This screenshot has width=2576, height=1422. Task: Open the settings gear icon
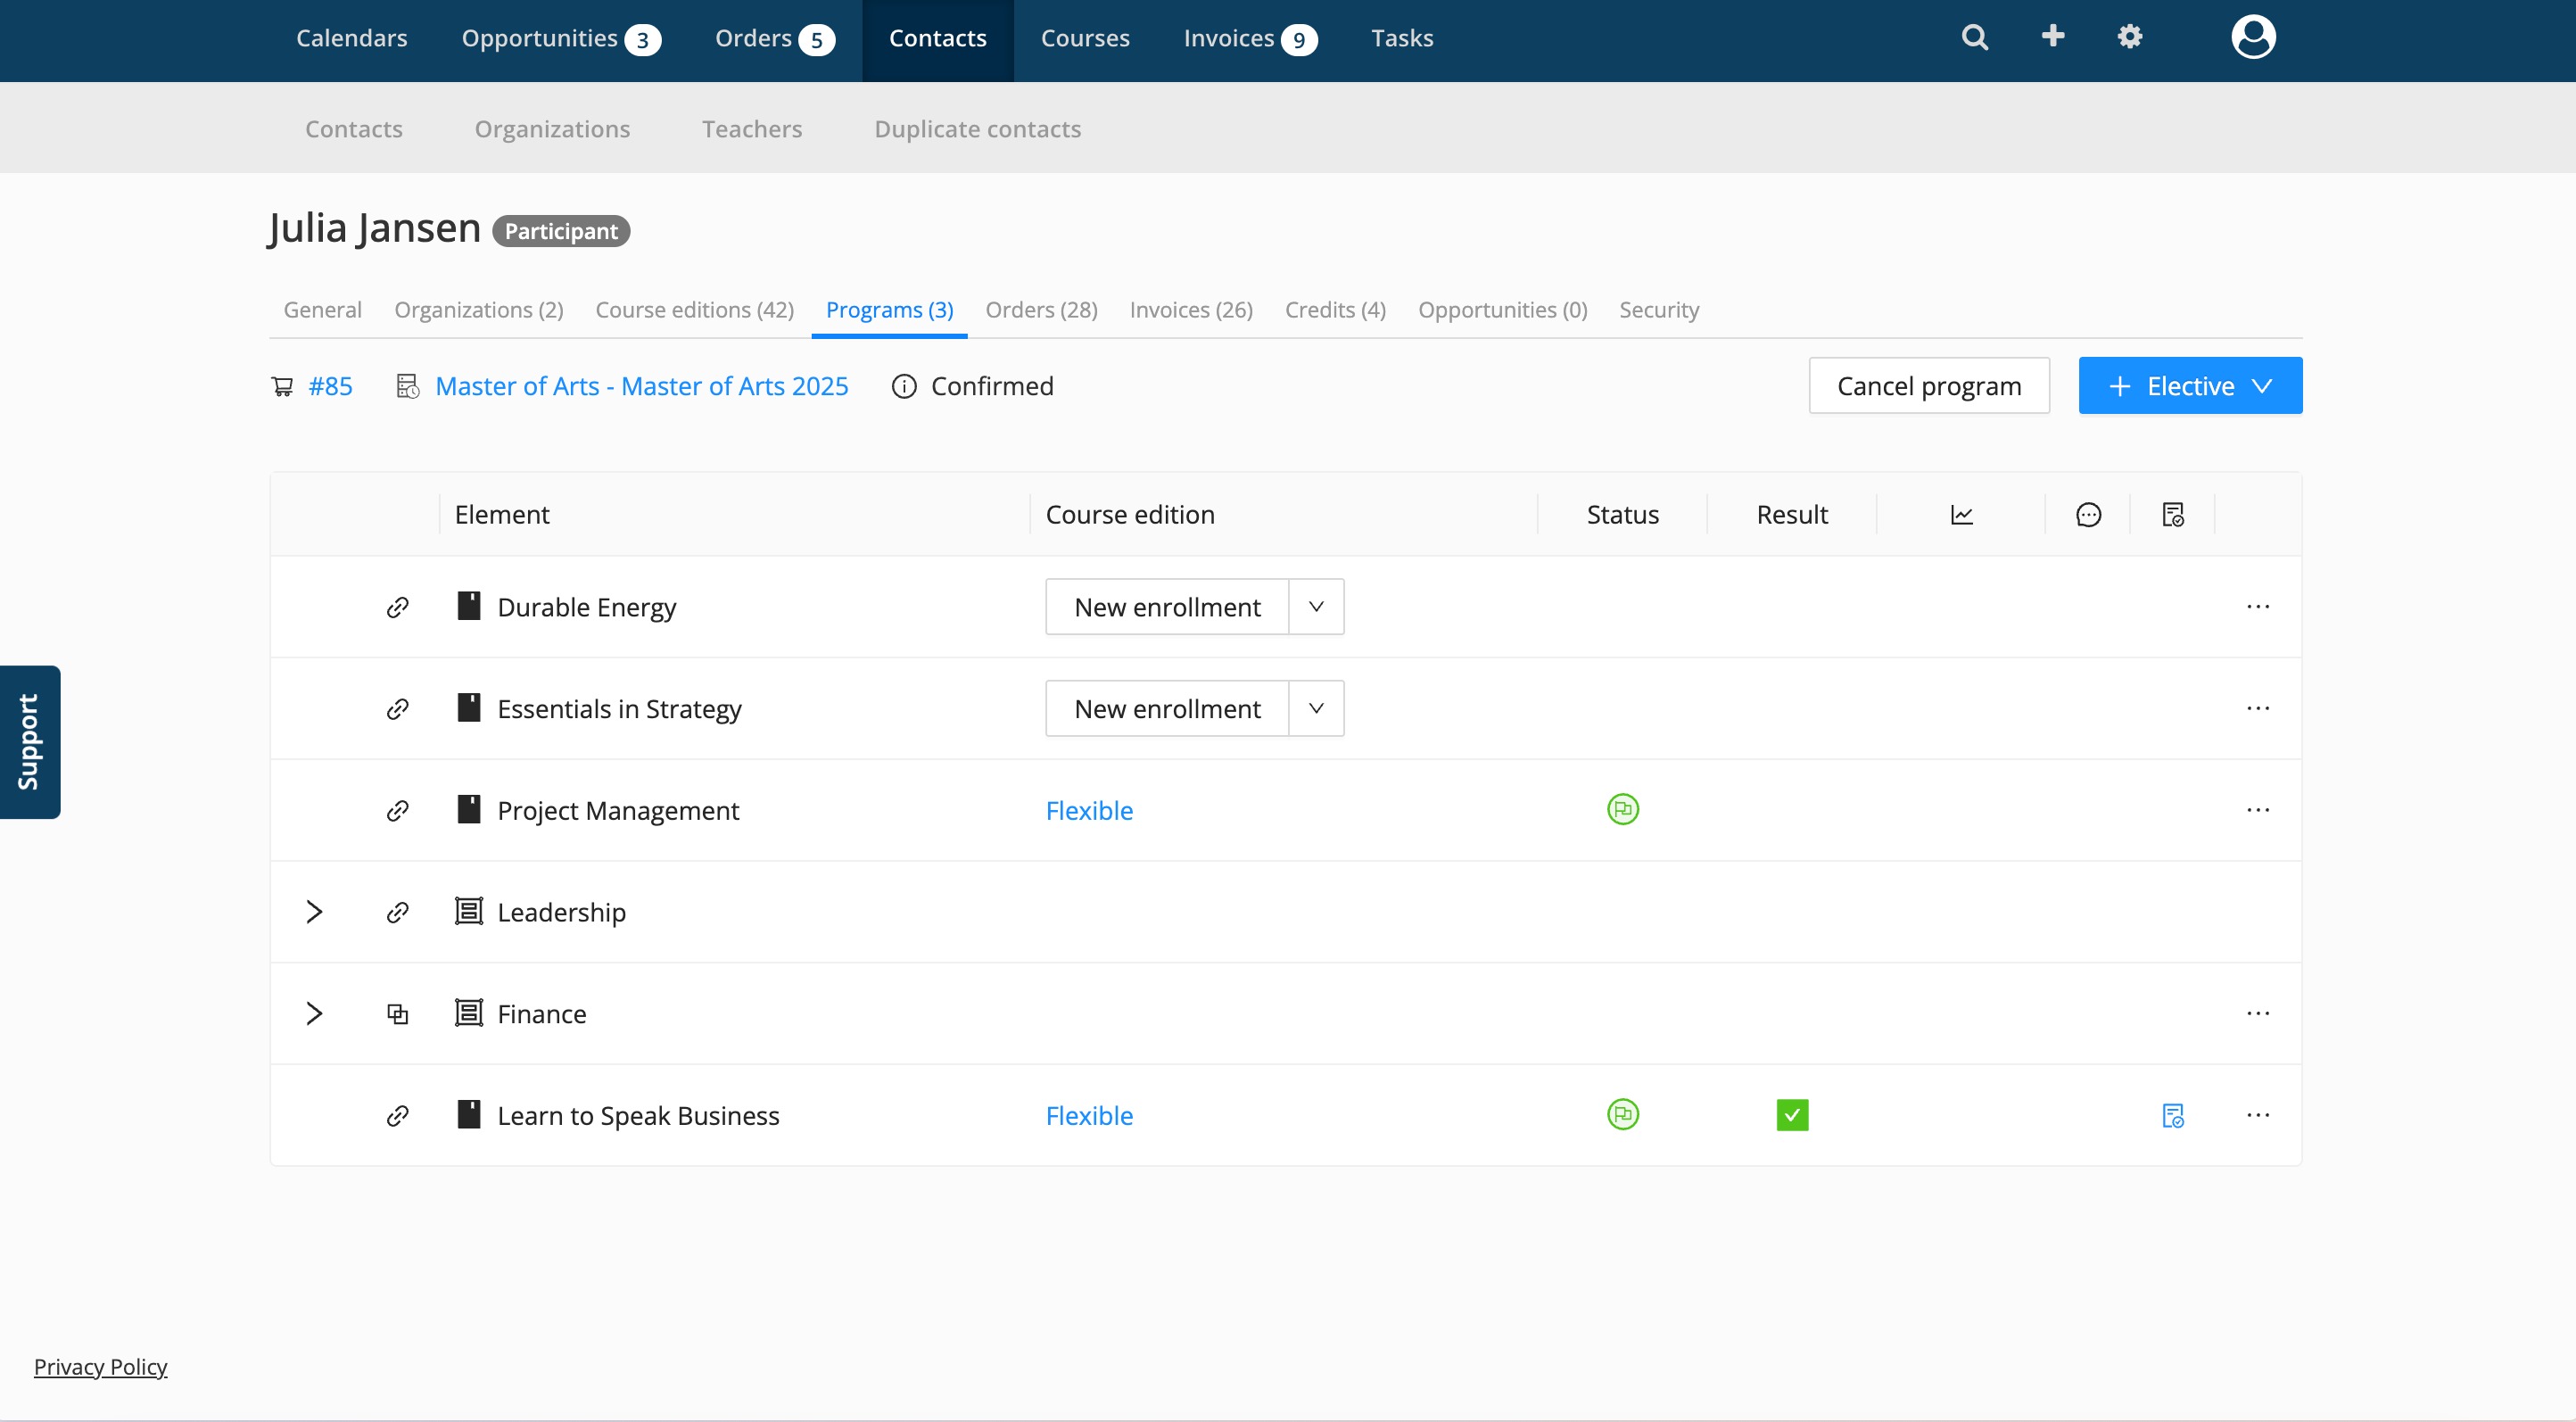[2129, 37]
